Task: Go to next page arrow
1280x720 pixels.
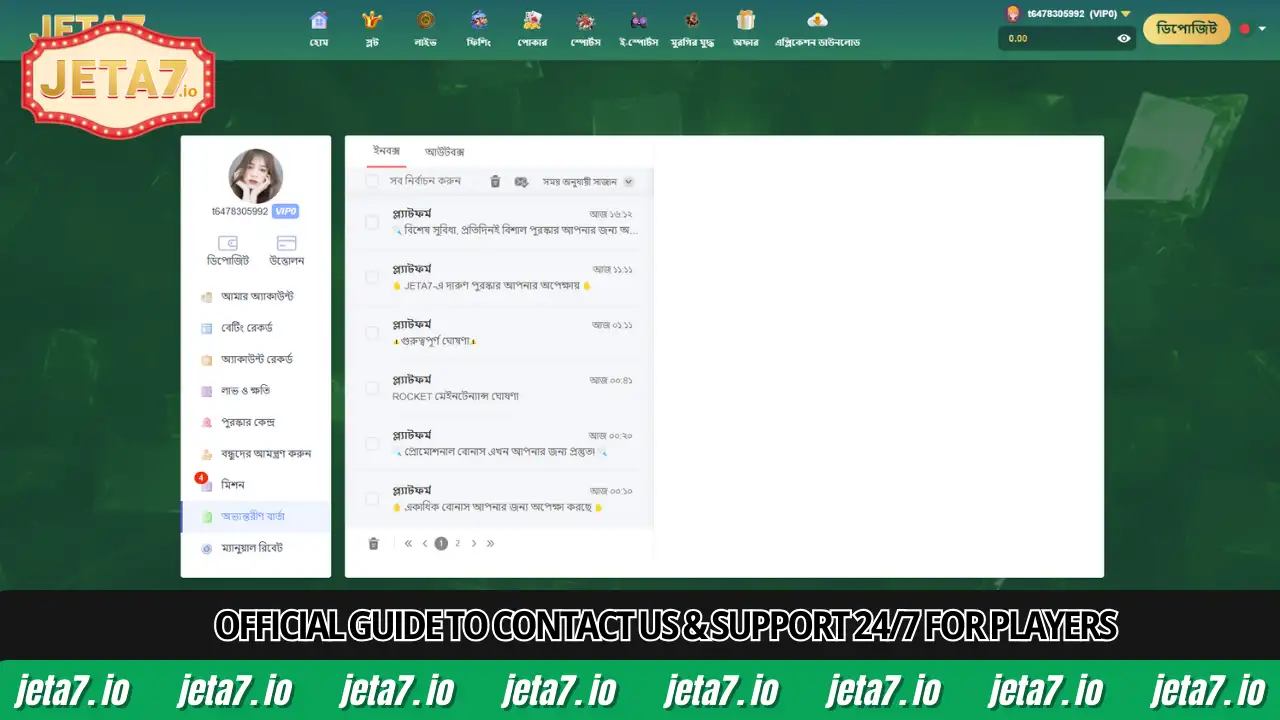Action: (474, 544)
